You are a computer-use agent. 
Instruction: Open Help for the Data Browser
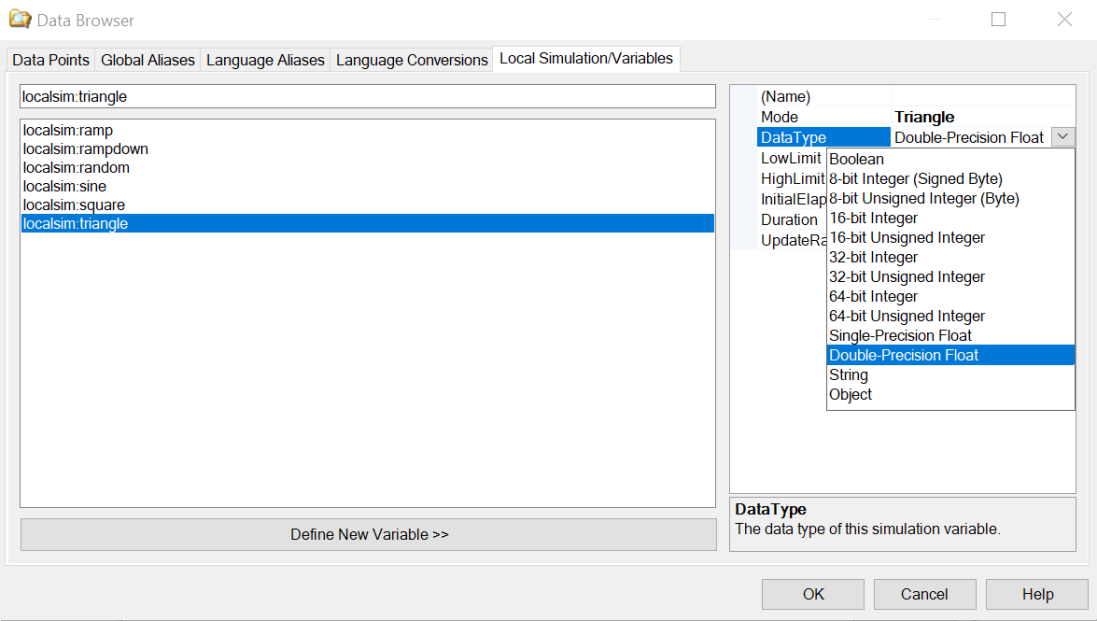pos(1037,594)
